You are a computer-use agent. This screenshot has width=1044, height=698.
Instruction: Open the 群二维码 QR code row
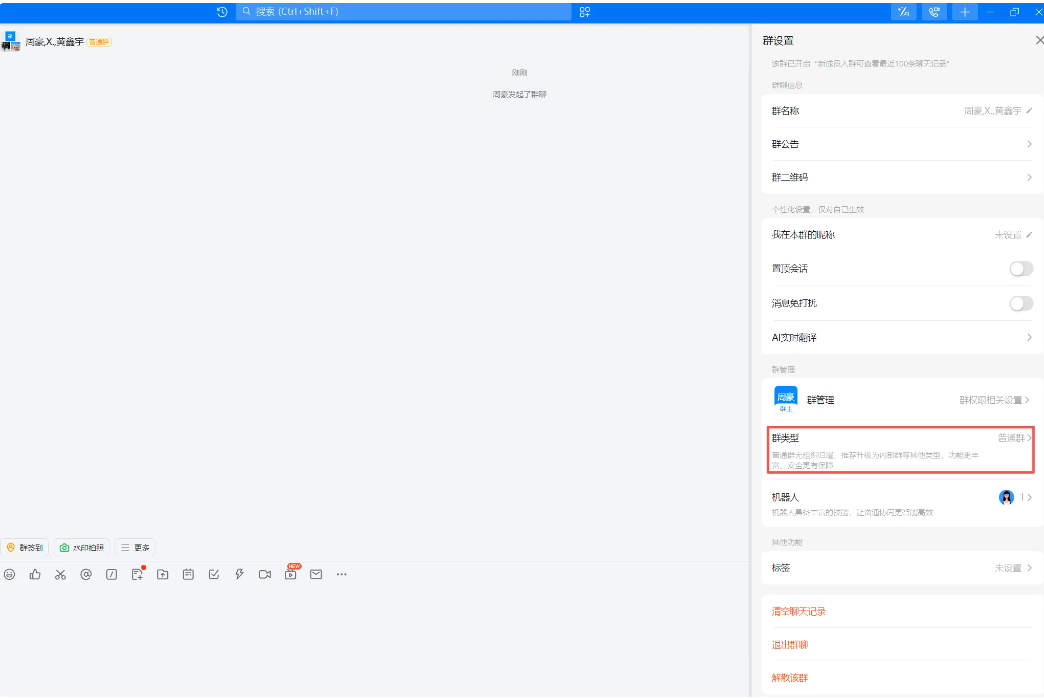[901, 177]
